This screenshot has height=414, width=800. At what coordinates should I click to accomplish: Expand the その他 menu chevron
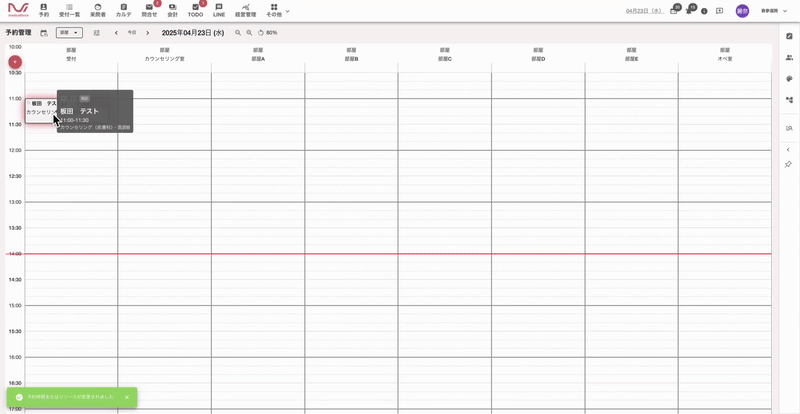point(288,11)
